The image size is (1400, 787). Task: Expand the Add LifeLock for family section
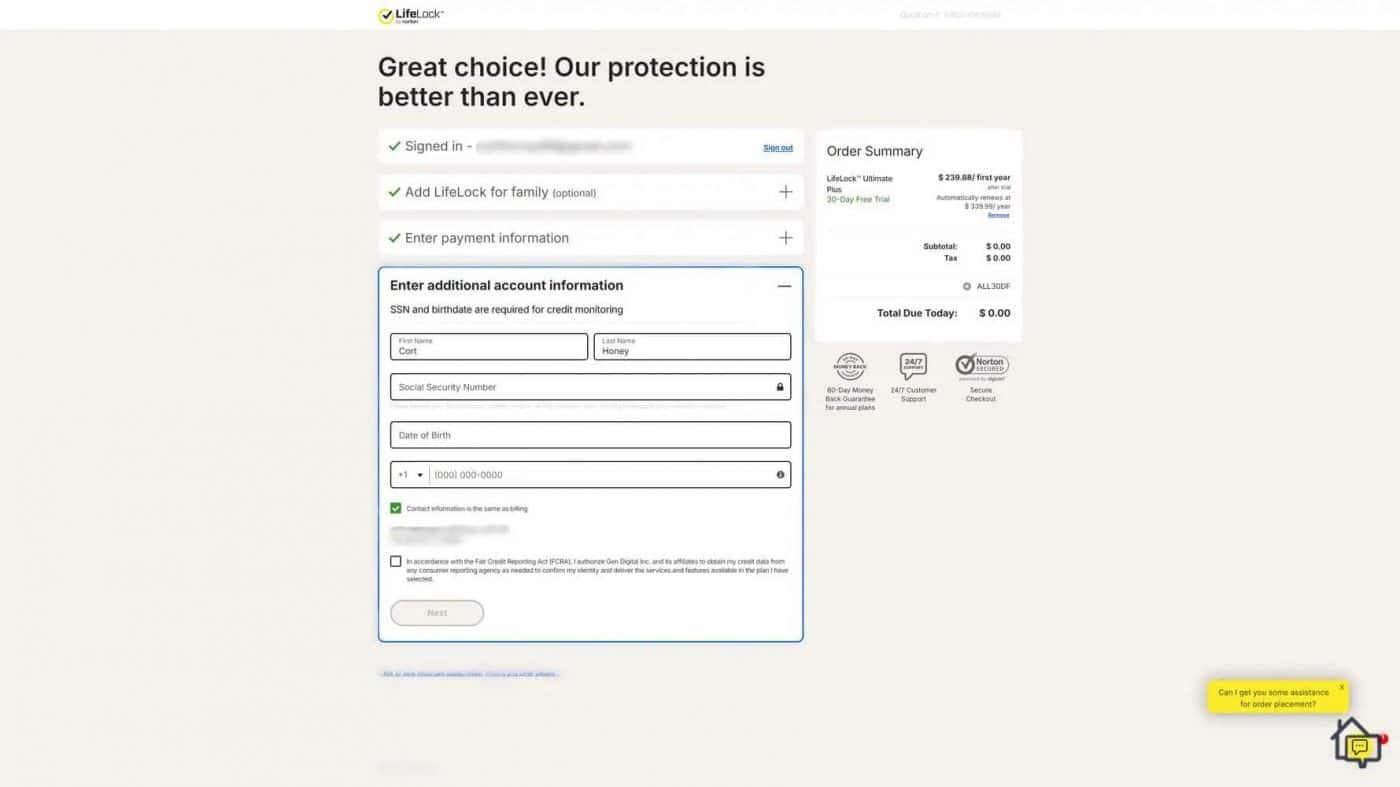pos(786,192)
